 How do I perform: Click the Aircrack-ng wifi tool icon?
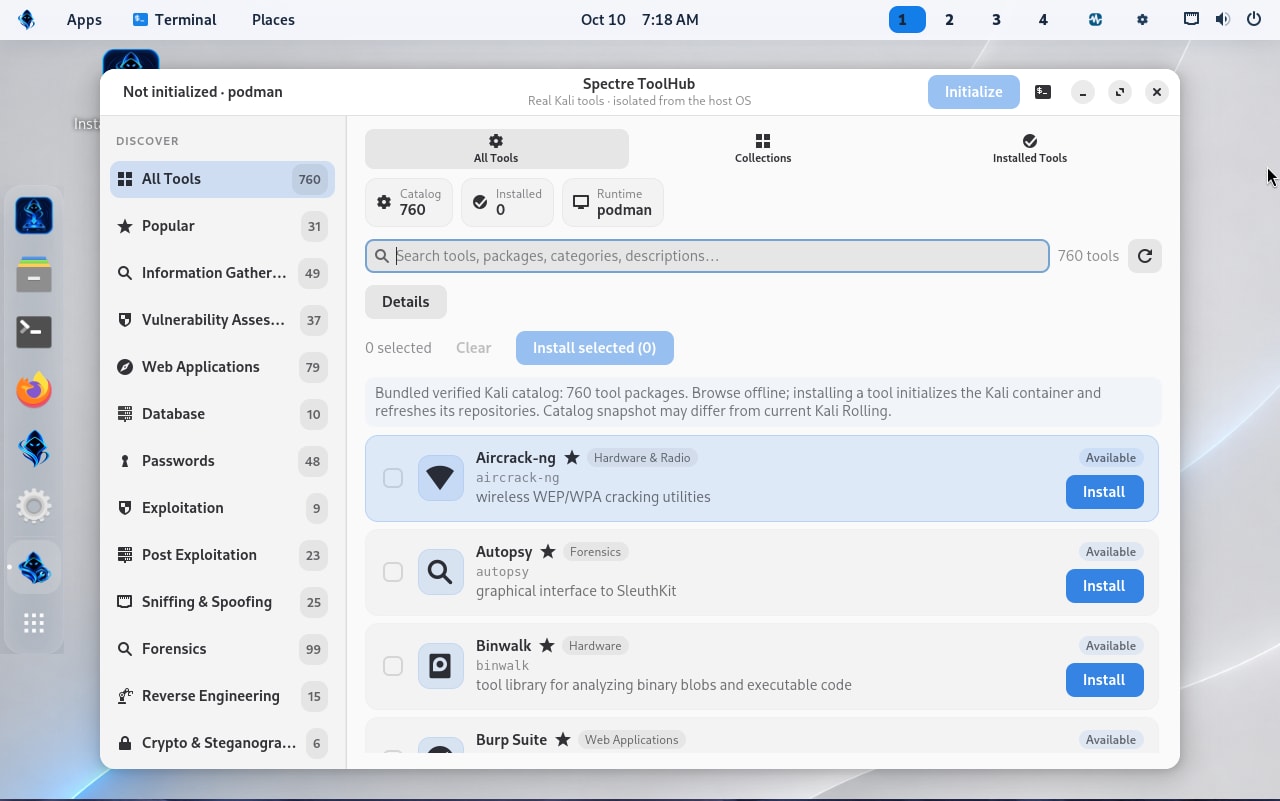[440, 478]
